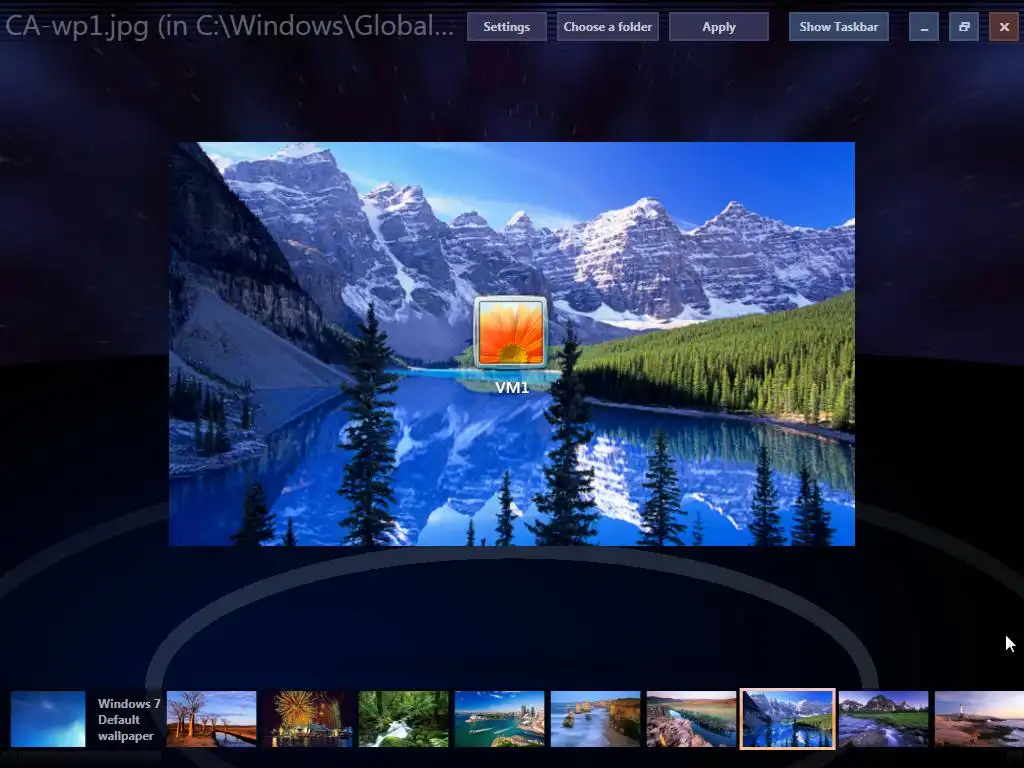Restore the window size
The height and width of the screenshot is (768, 1024).
pyautogui.click(x=964, y=27)
